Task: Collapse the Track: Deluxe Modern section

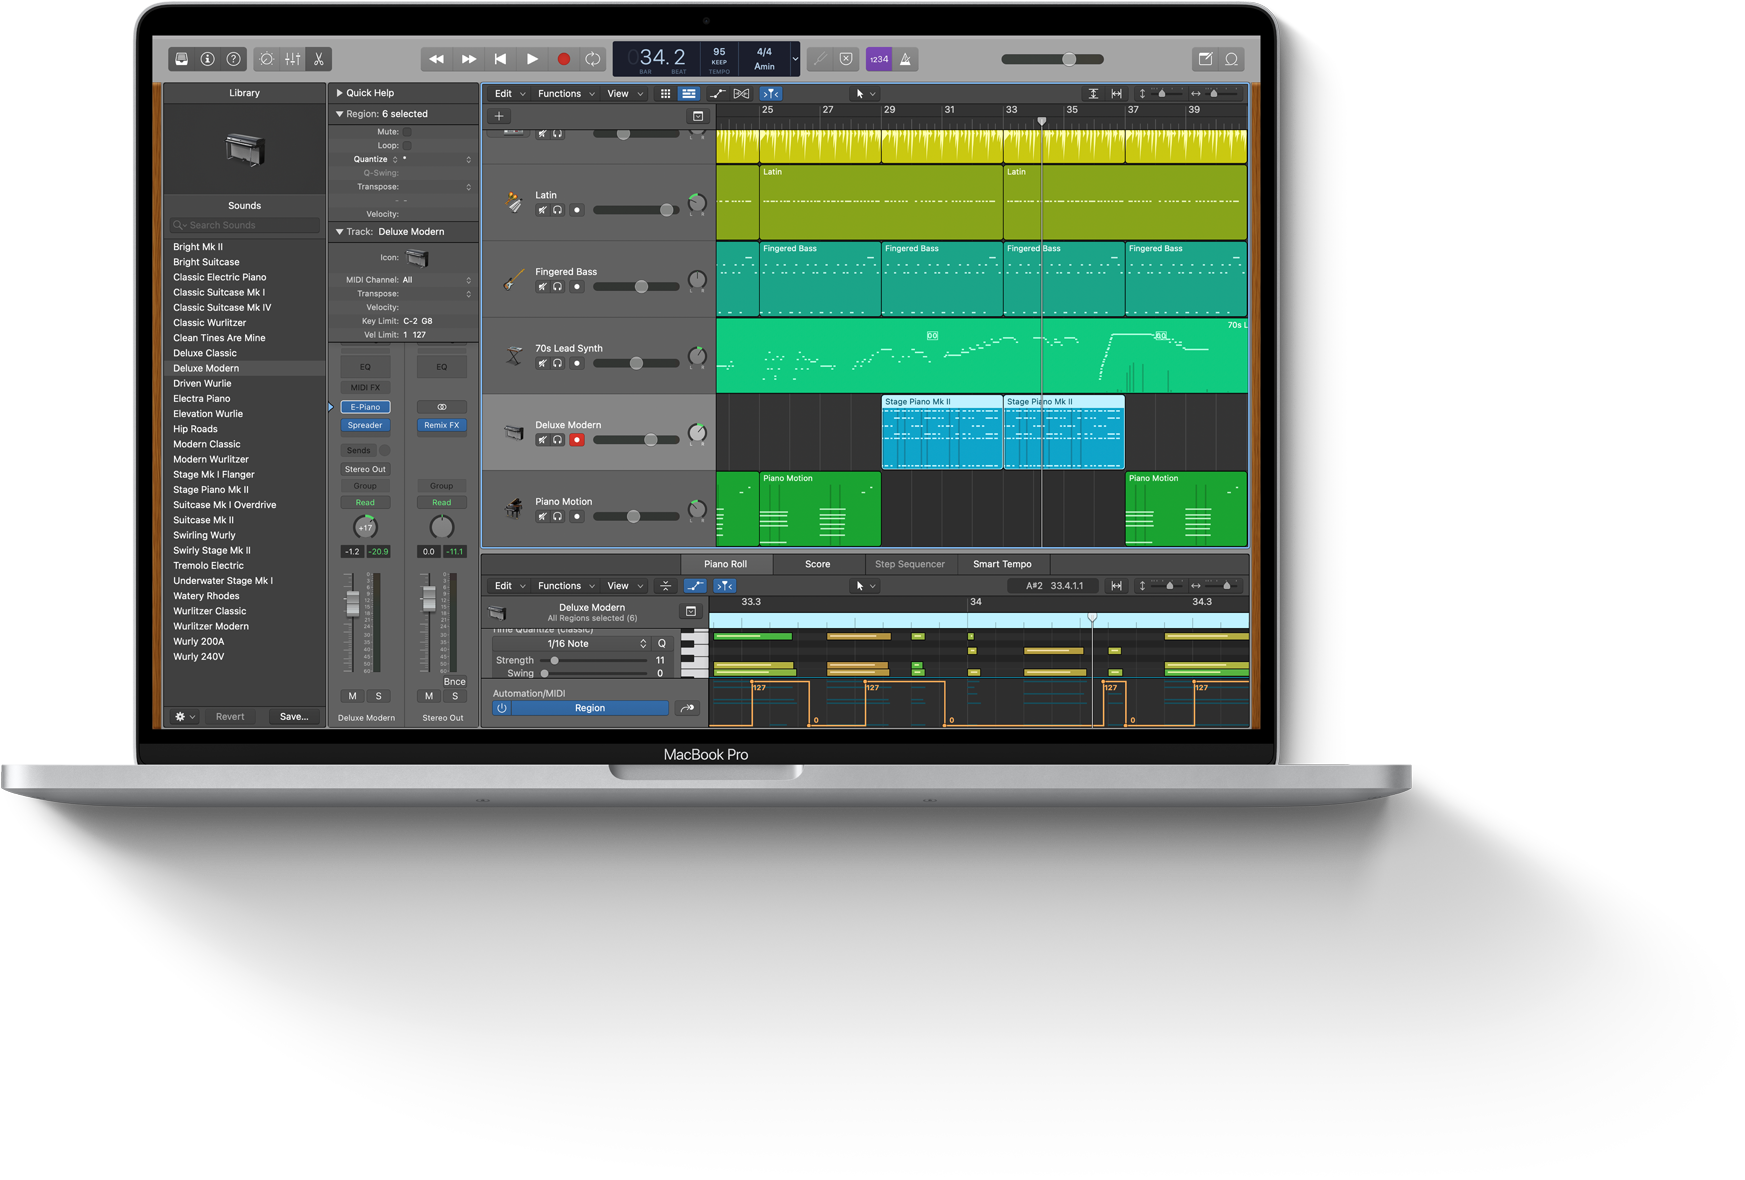Action: 339,232
